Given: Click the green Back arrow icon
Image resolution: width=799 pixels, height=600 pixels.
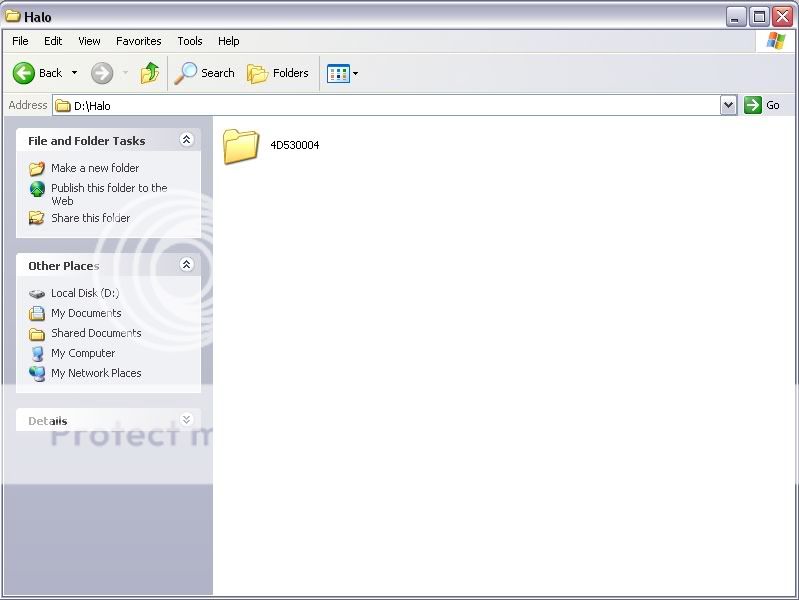Looking at the screenshot, I should pos(24,73).
